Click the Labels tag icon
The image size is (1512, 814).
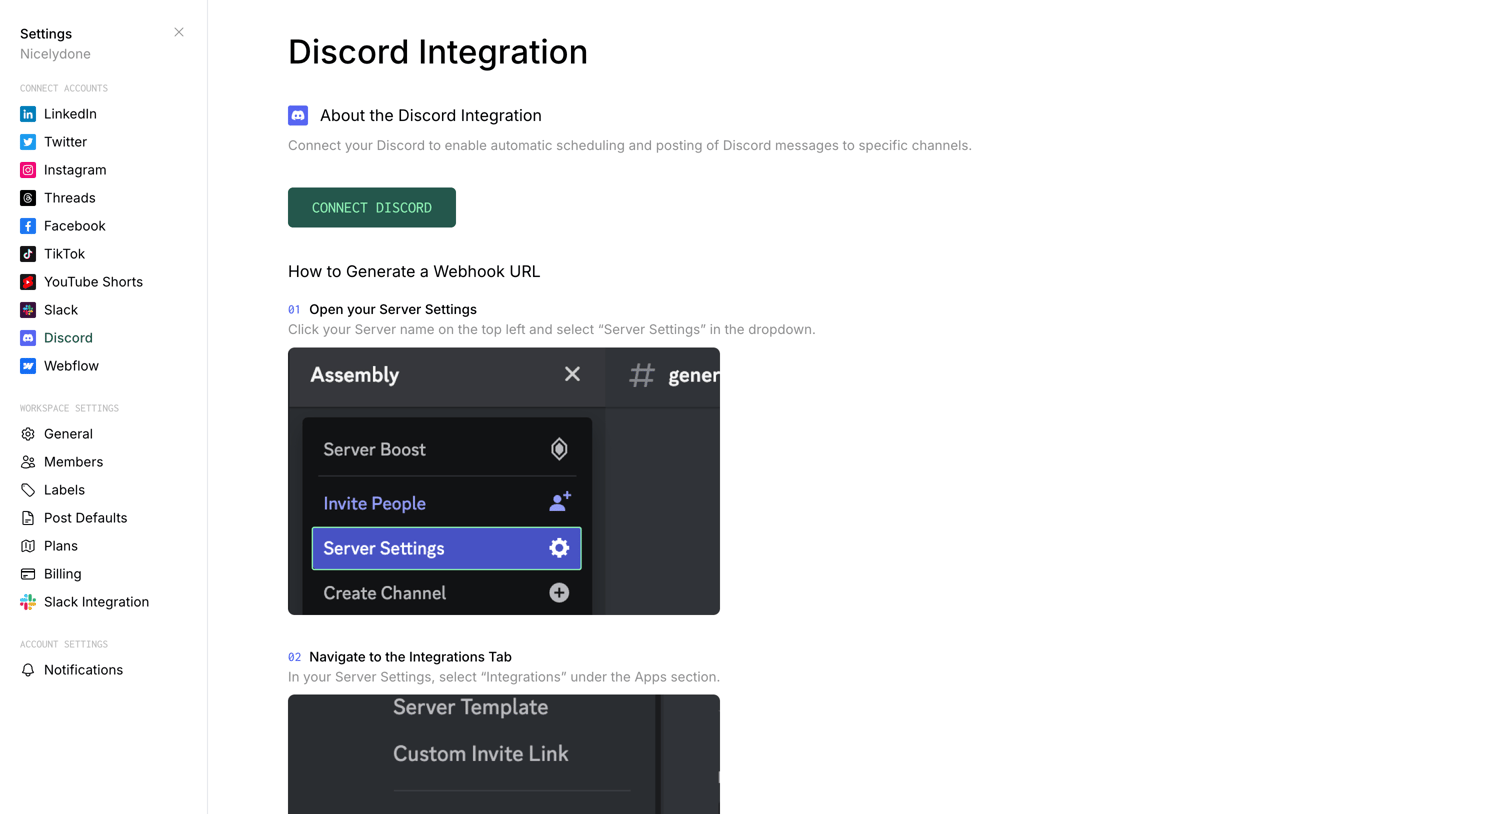28,490
